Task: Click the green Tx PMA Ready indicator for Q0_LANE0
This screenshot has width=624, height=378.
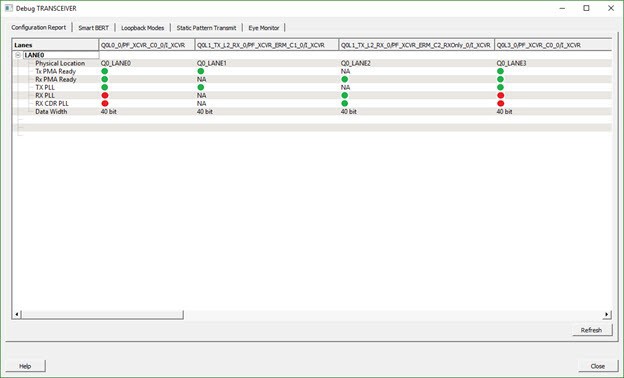Action: (x=105, y=71)
